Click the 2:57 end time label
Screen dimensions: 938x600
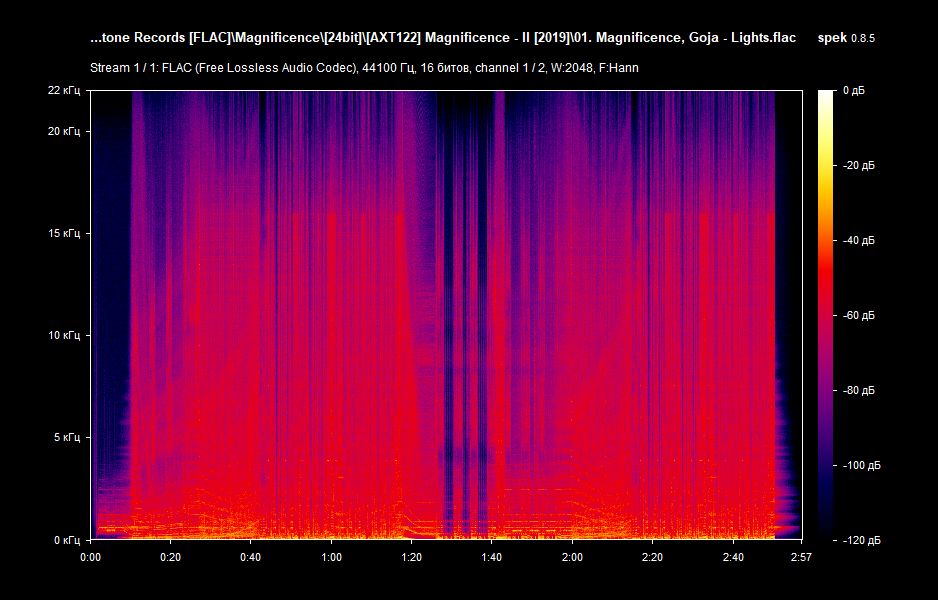click(801, 558)
